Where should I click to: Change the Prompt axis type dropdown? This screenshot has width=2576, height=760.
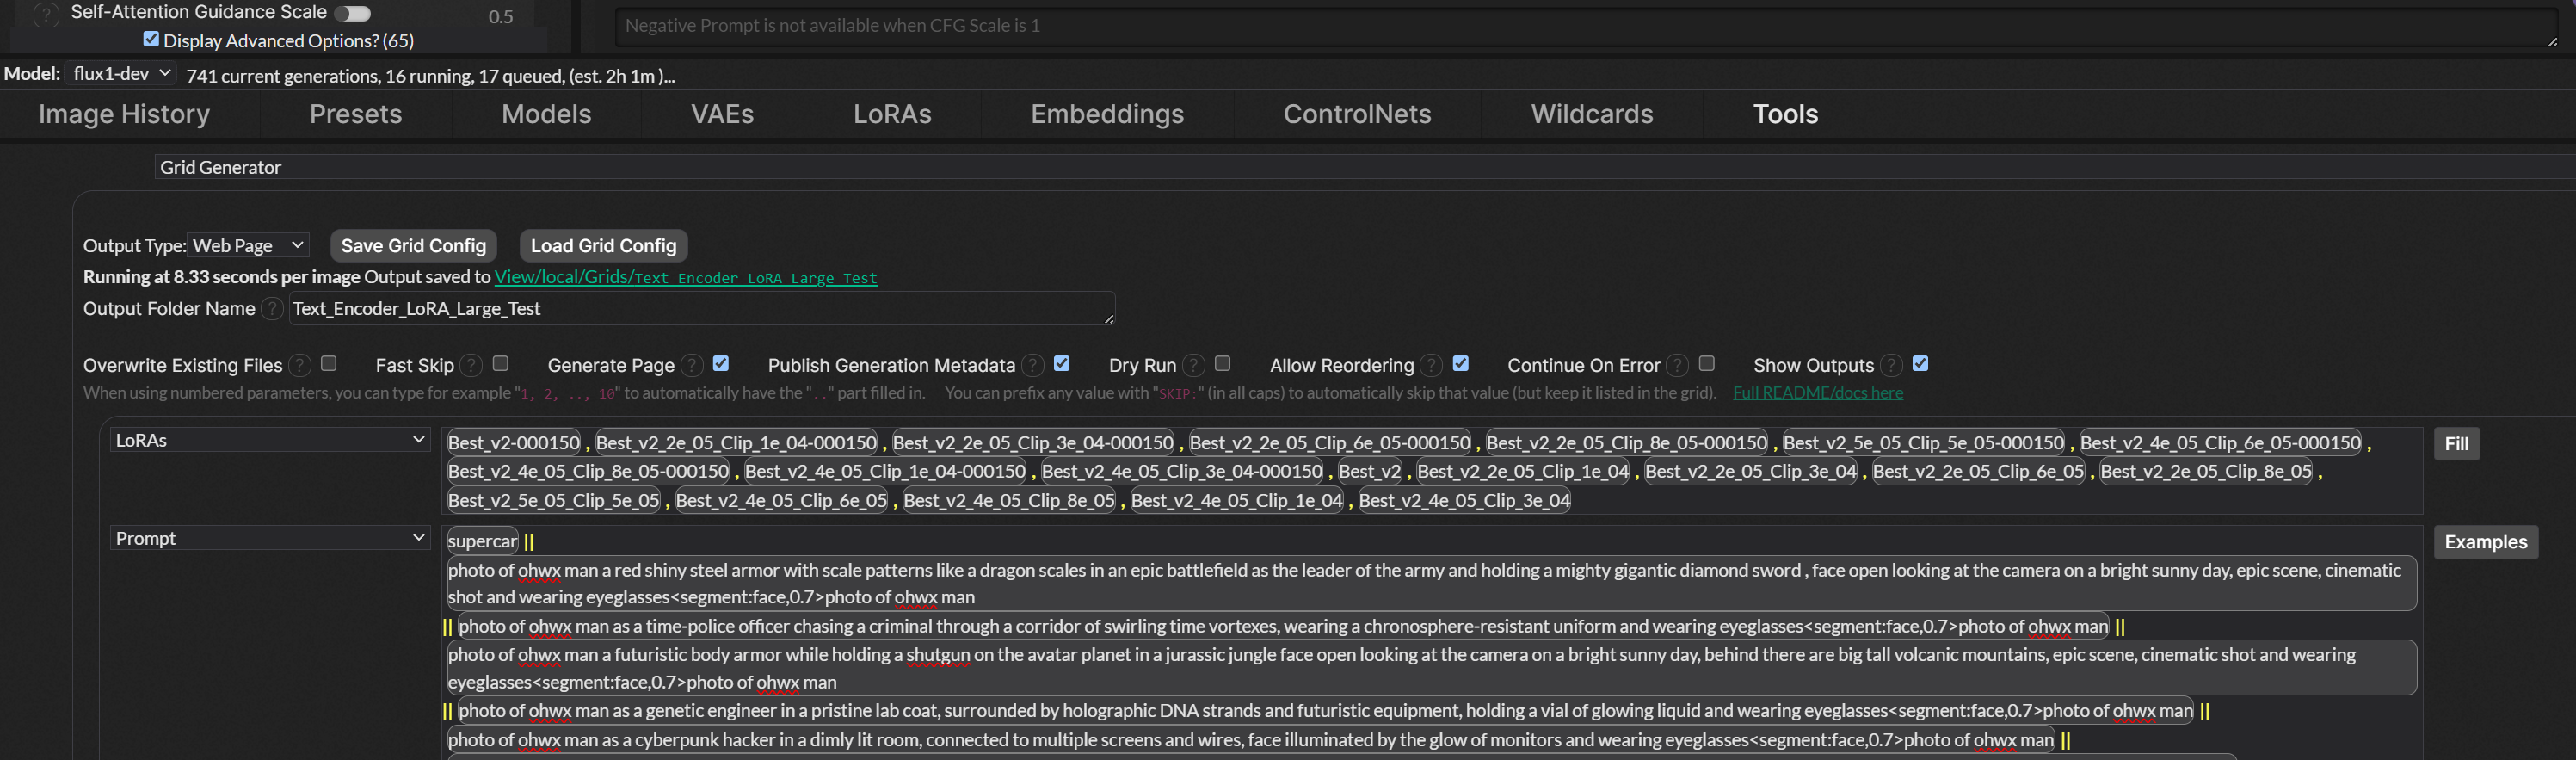click(270, 539)
